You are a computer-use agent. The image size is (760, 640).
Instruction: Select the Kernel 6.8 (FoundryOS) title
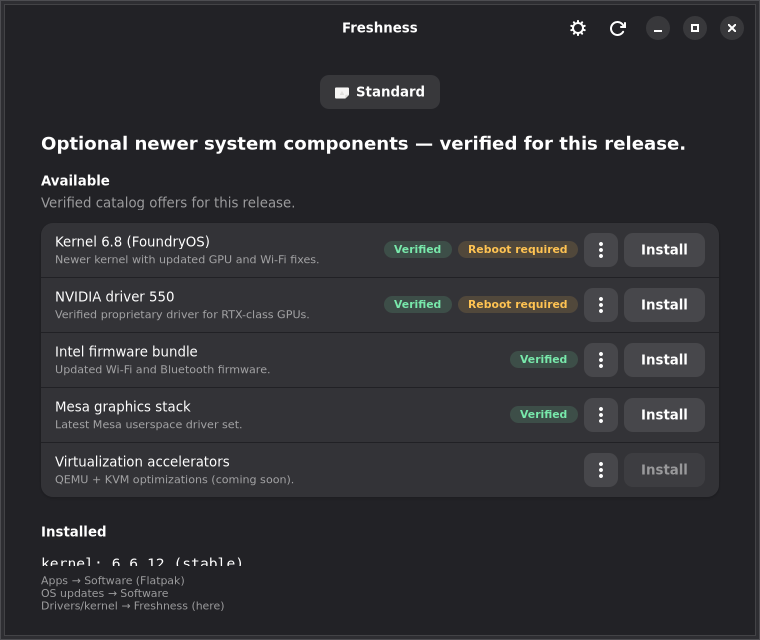(x=132, y=241)
